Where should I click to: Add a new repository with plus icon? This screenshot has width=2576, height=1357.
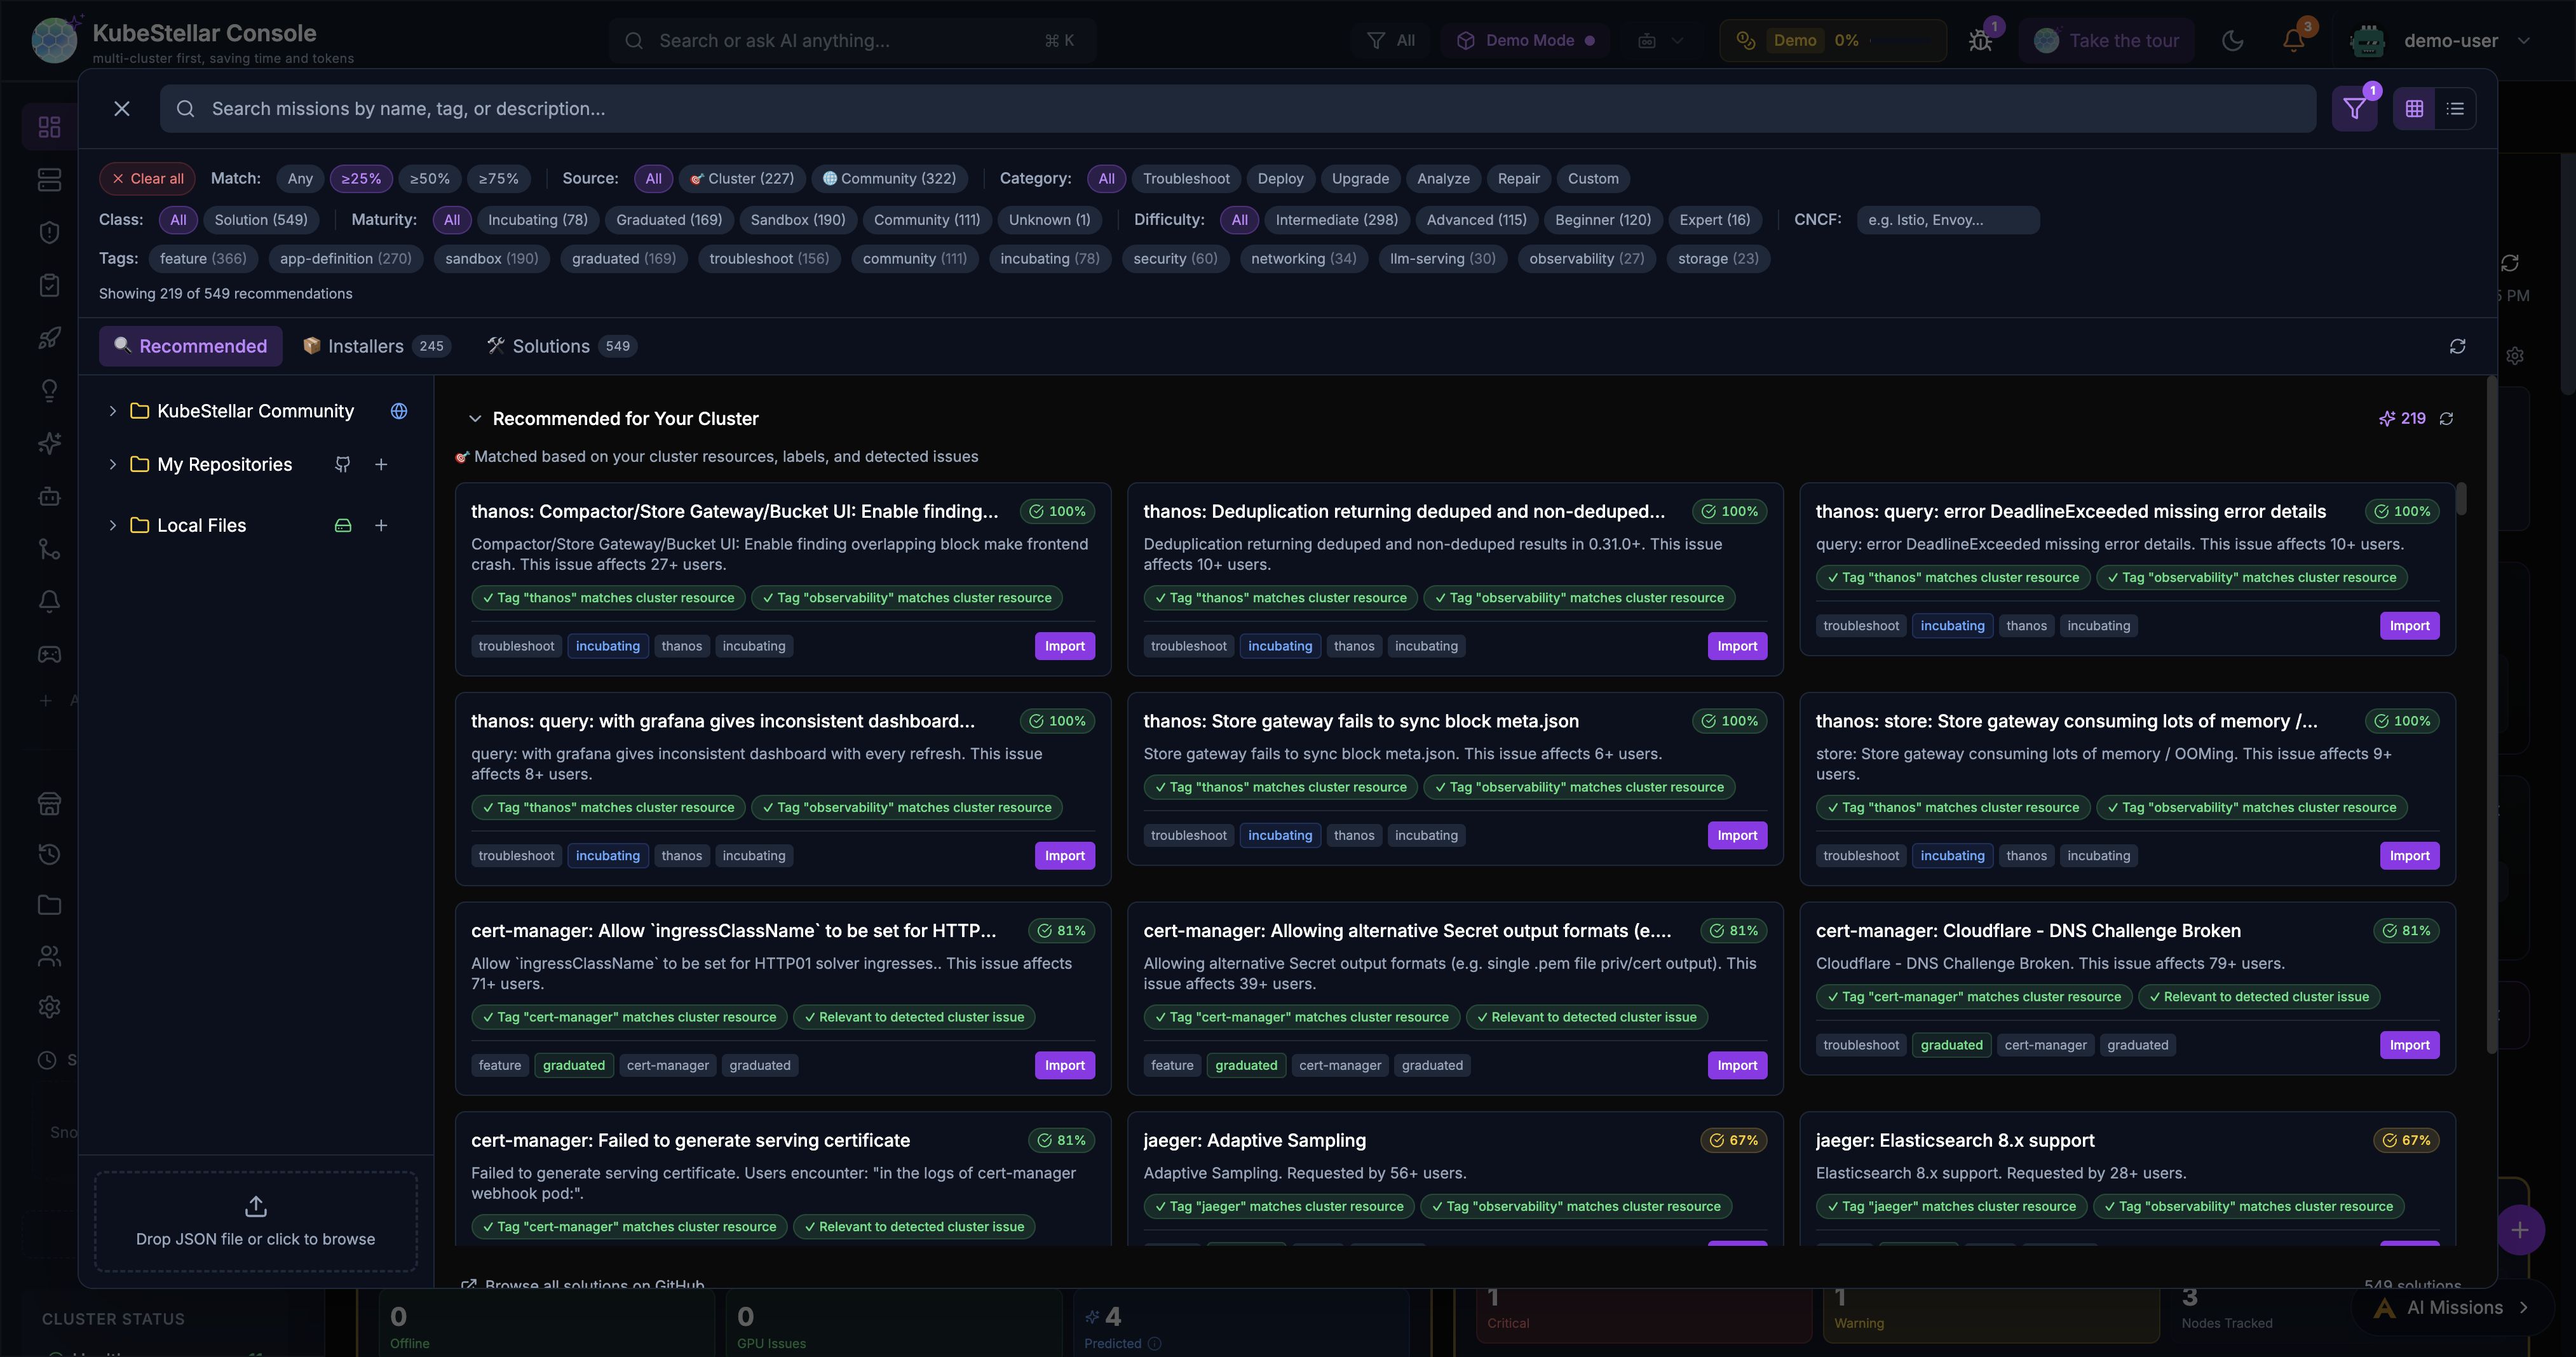click(x=381, y=465)
